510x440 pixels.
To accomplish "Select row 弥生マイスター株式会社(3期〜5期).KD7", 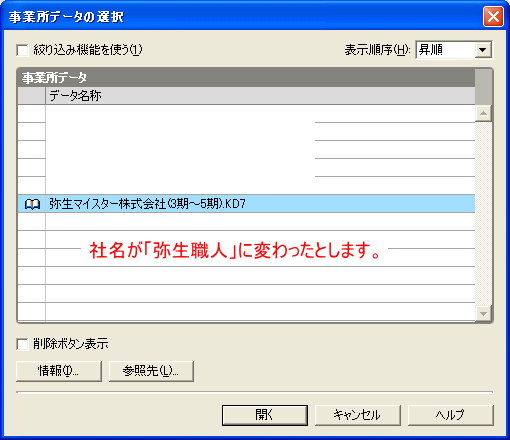I will pyautogui.click(x=246, y=204).
